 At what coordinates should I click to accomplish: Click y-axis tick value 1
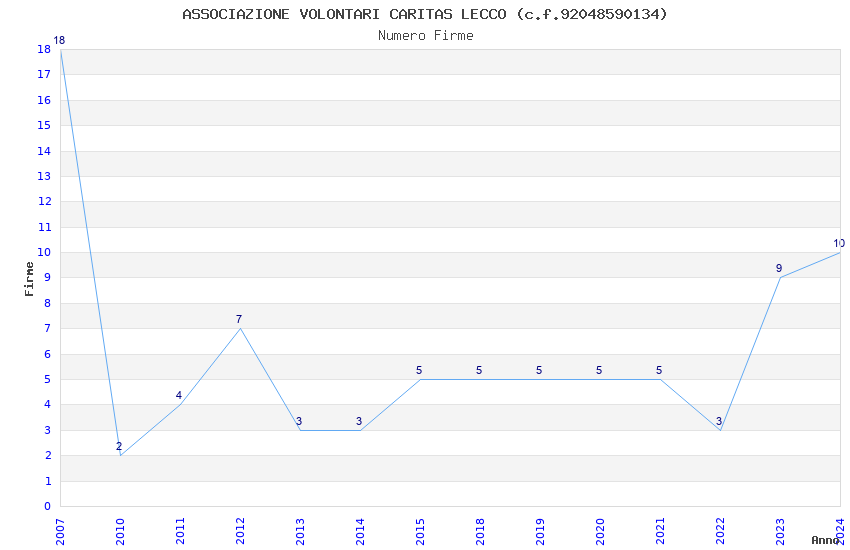(48, 481)
